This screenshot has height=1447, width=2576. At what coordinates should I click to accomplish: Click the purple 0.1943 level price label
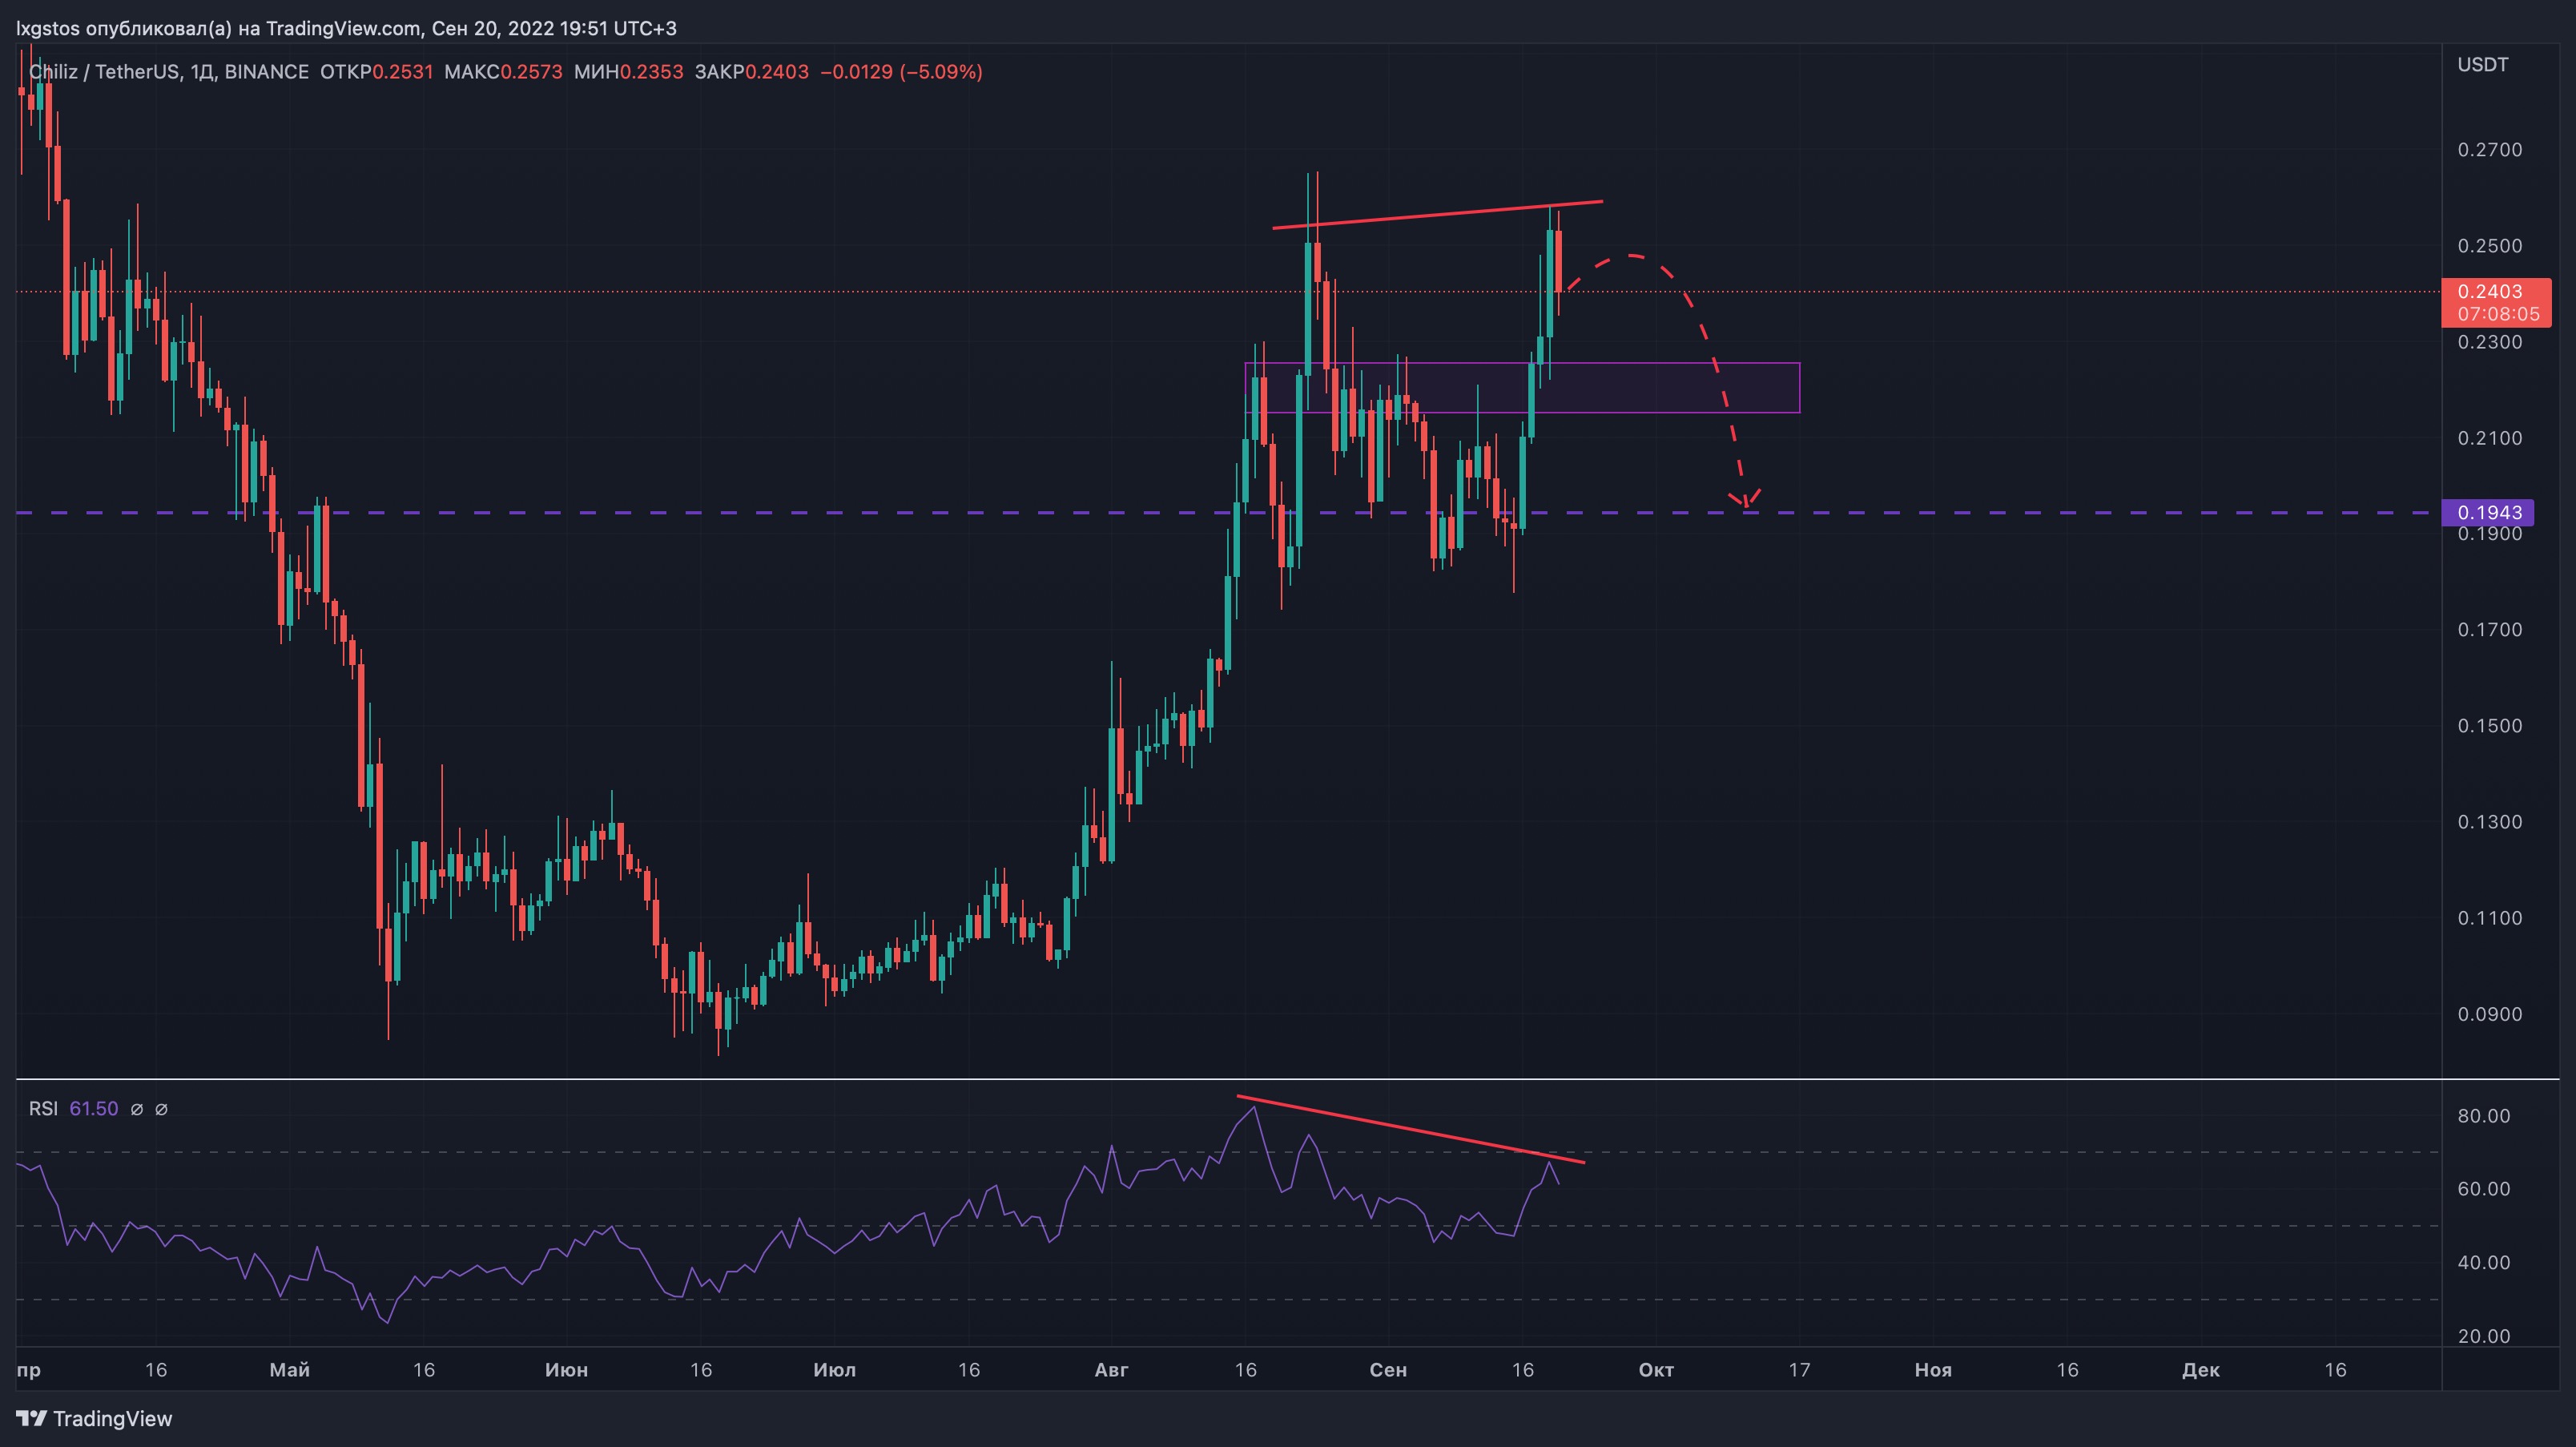pyautogui.click(x=2489, y=512)
